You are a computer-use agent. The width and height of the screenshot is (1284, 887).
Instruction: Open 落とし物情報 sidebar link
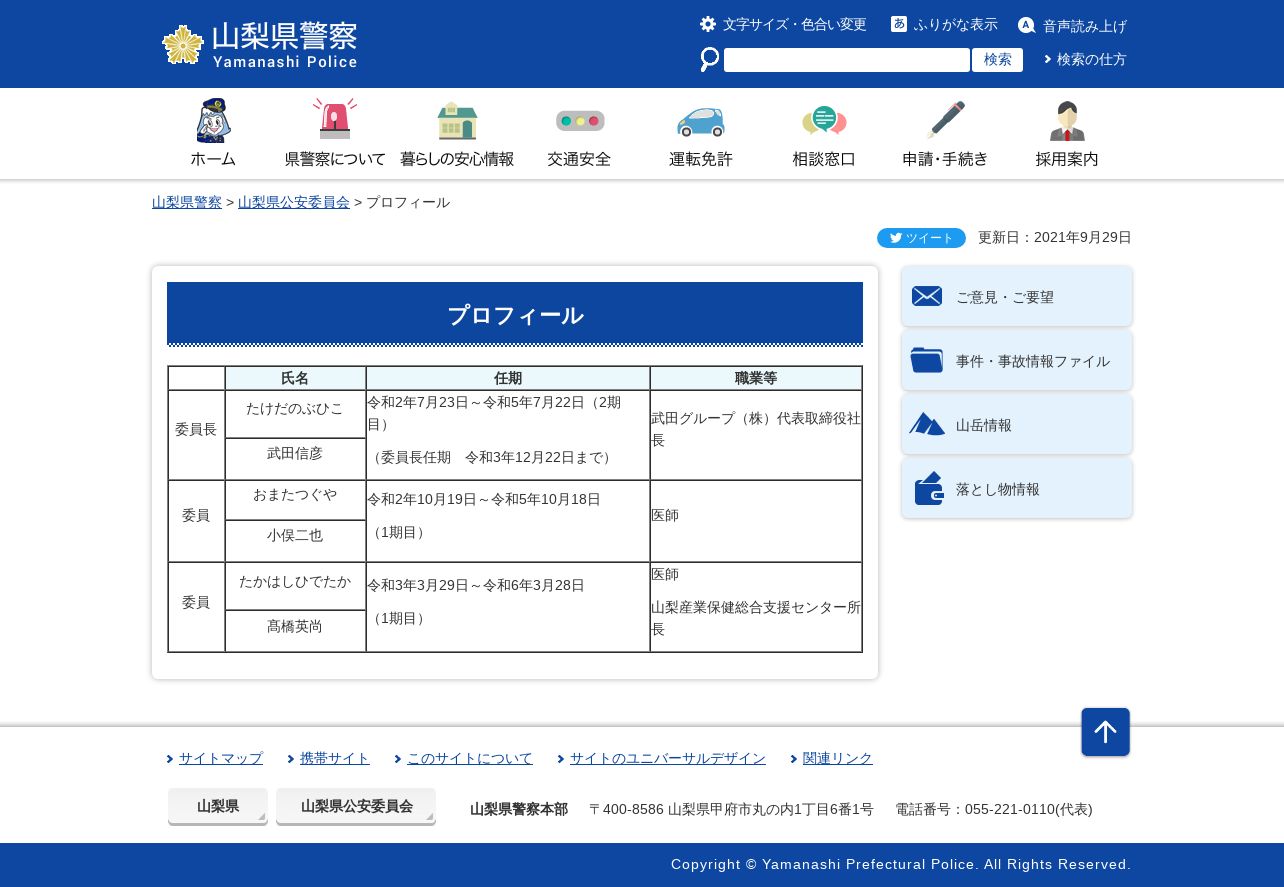coord(1017,488)
